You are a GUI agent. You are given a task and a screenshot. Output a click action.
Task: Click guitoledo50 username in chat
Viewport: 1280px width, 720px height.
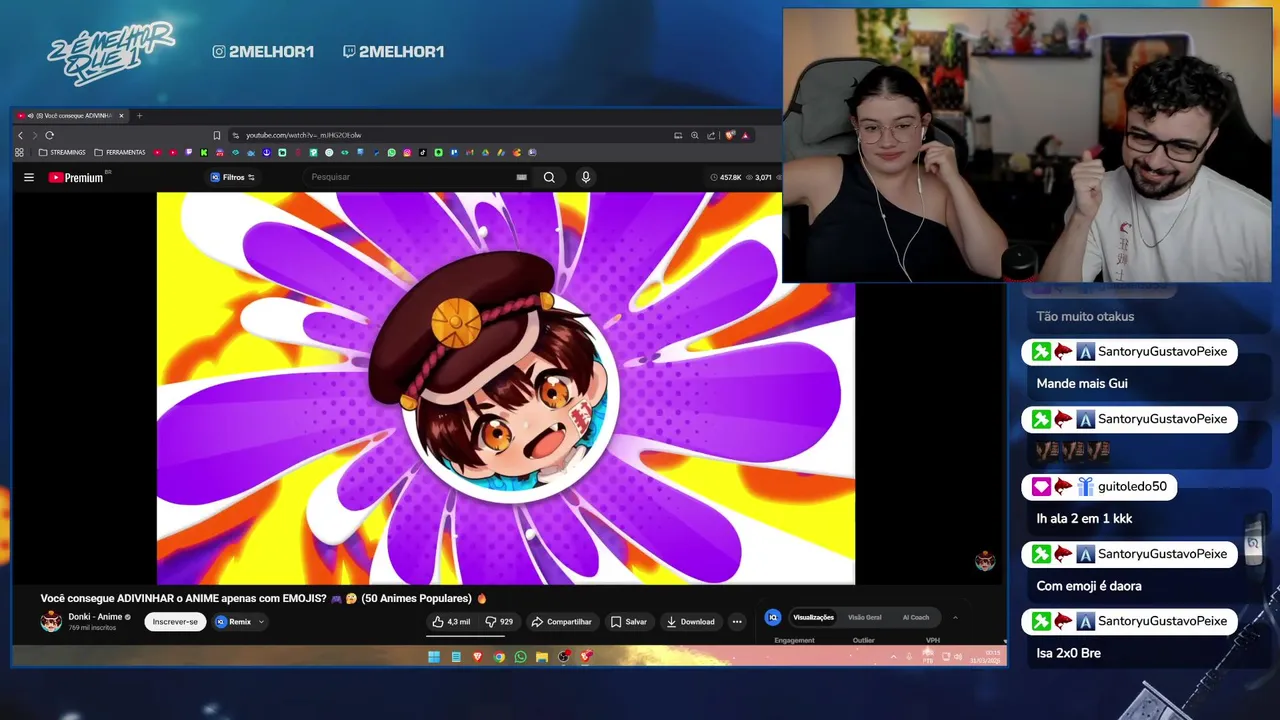tap(1132, 487)
